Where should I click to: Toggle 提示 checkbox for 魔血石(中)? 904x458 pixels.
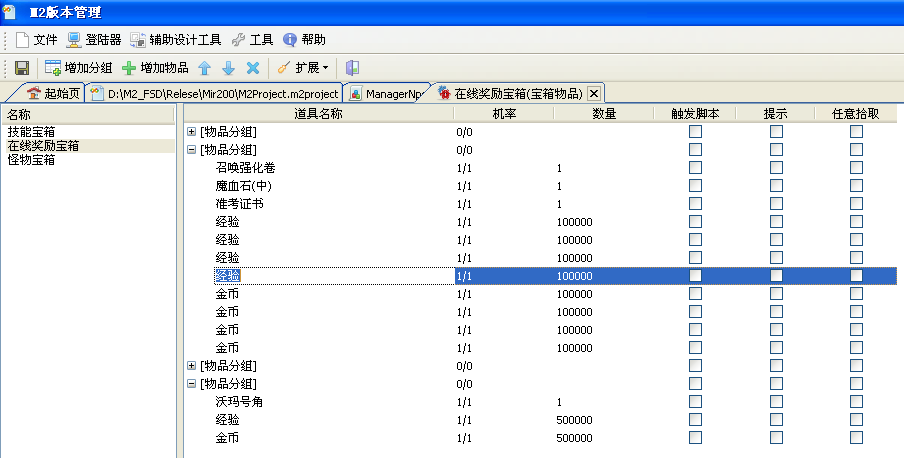coord(777,186)
